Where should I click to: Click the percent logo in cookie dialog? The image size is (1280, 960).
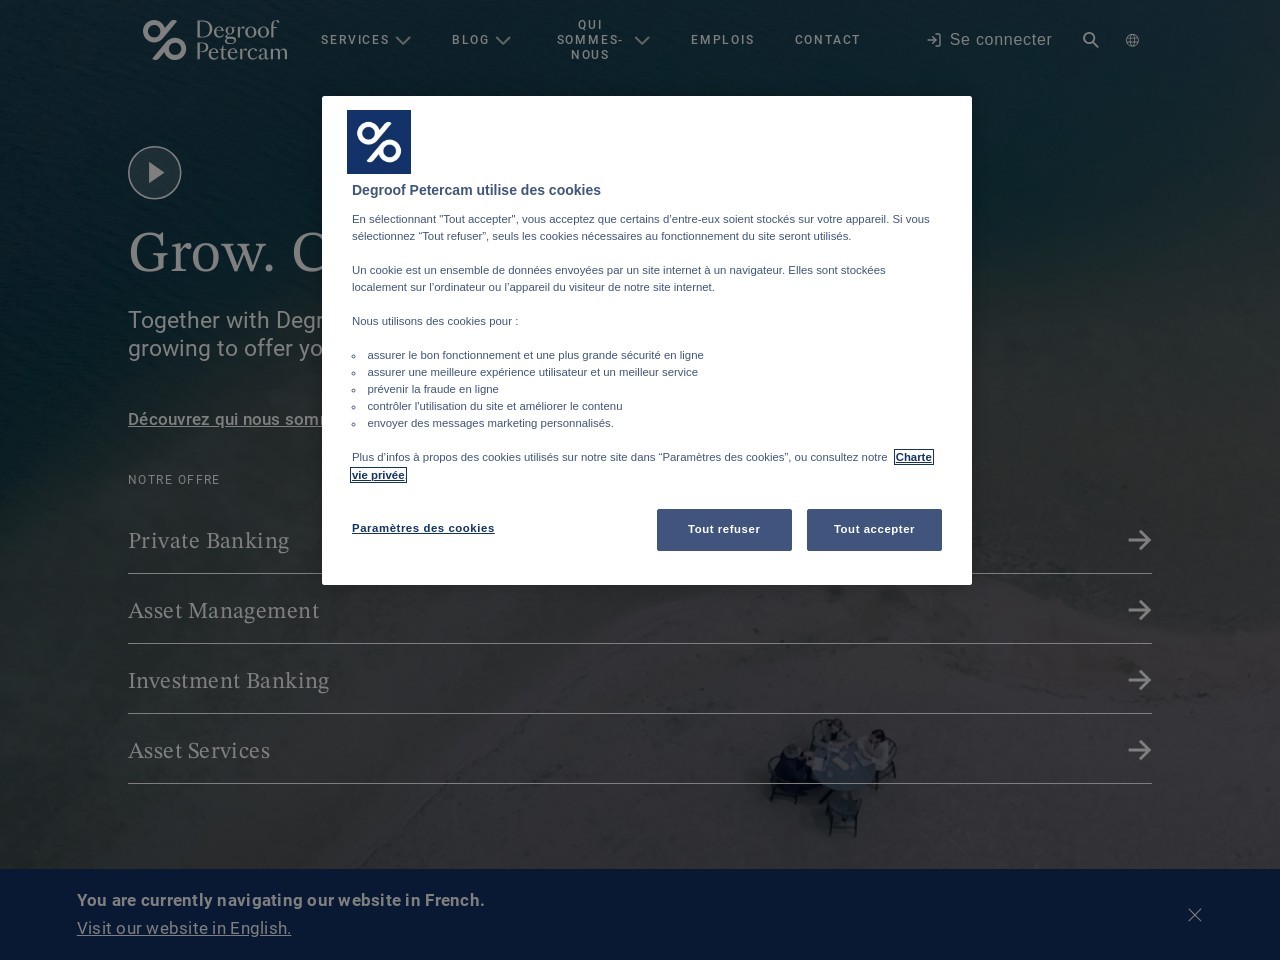(x=379, y=142)
